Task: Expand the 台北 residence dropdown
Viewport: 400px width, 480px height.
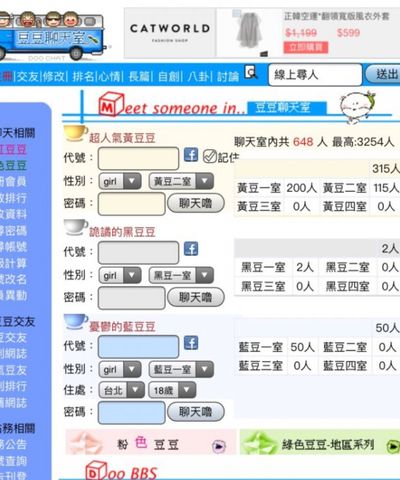Action: point(122,390)
